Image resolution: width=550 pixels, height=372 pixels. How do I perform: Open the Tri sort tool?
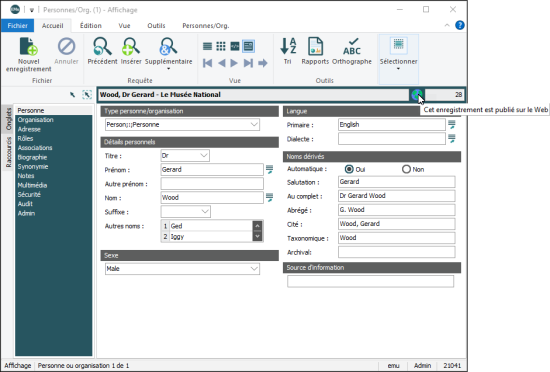tap(288, 51)
